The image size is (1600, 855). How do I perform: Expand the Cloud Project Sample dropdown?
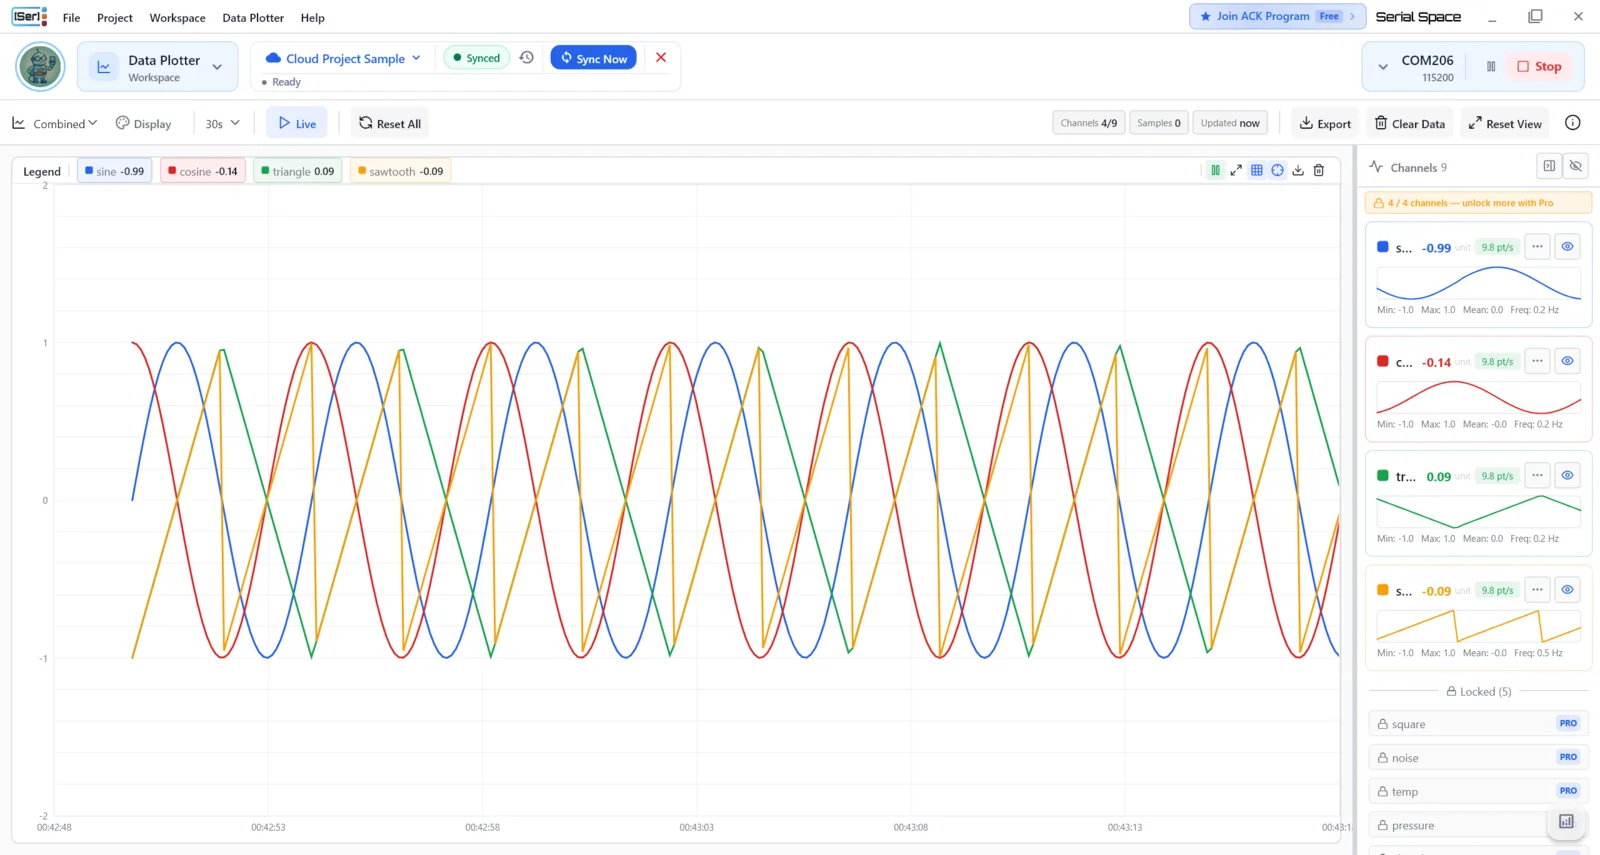tap(343, 58)
